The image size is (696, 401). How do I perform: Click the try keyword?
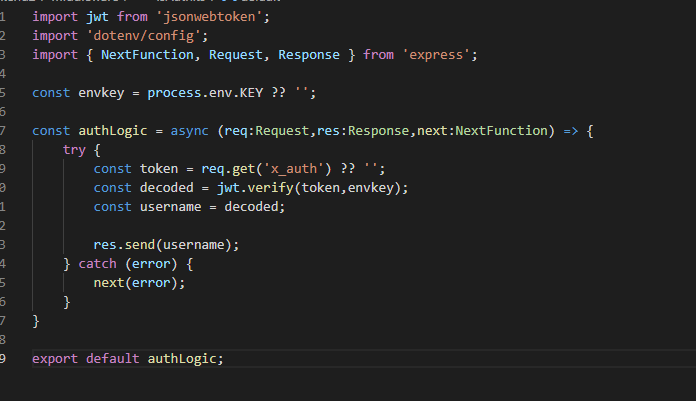(x=74, y=150)
